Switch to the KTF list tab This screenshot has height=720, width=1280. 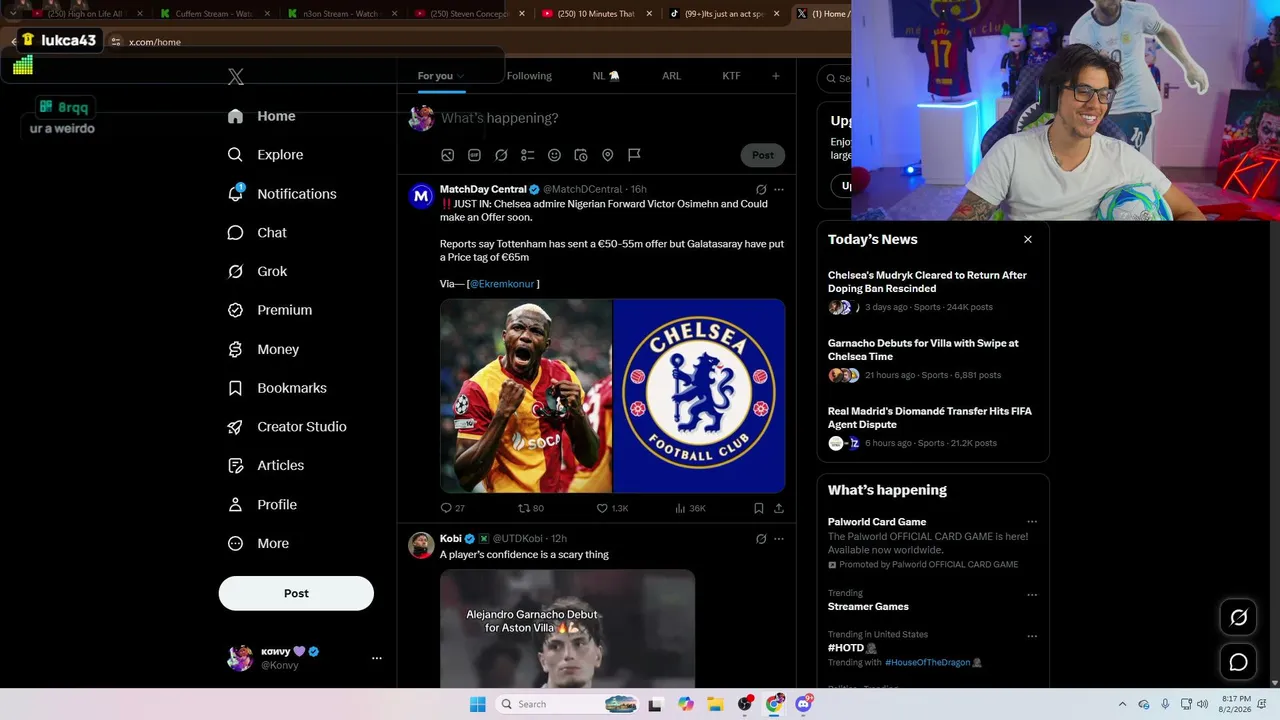731,76
